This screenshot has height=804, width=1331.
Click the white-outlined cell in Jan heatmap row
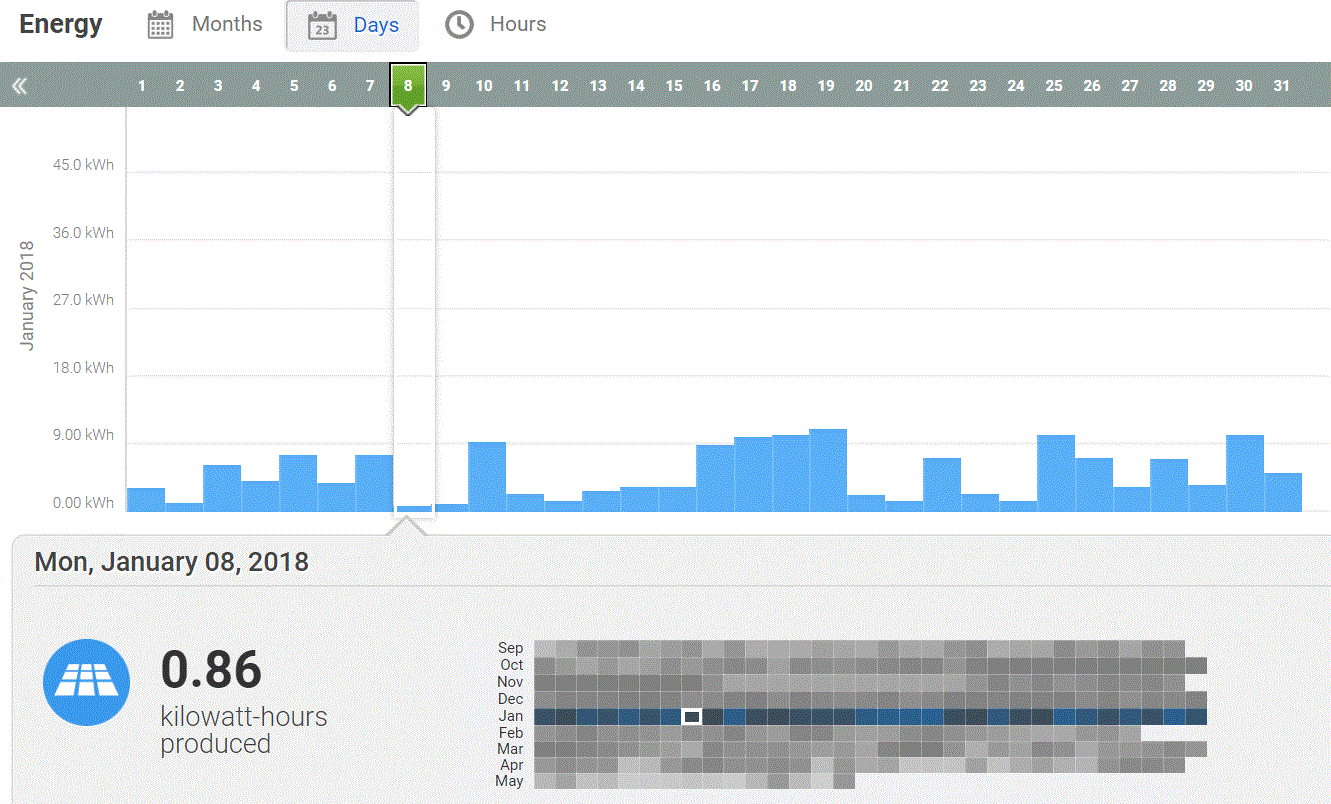coord(691,716)
